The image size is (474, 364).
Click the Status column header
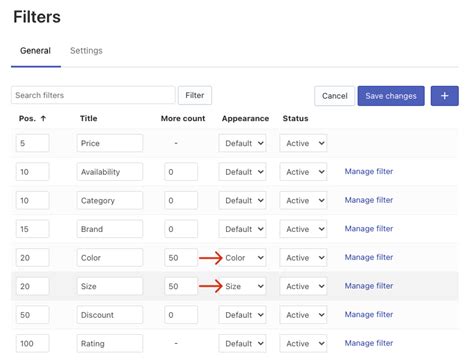tap(295, 118)
